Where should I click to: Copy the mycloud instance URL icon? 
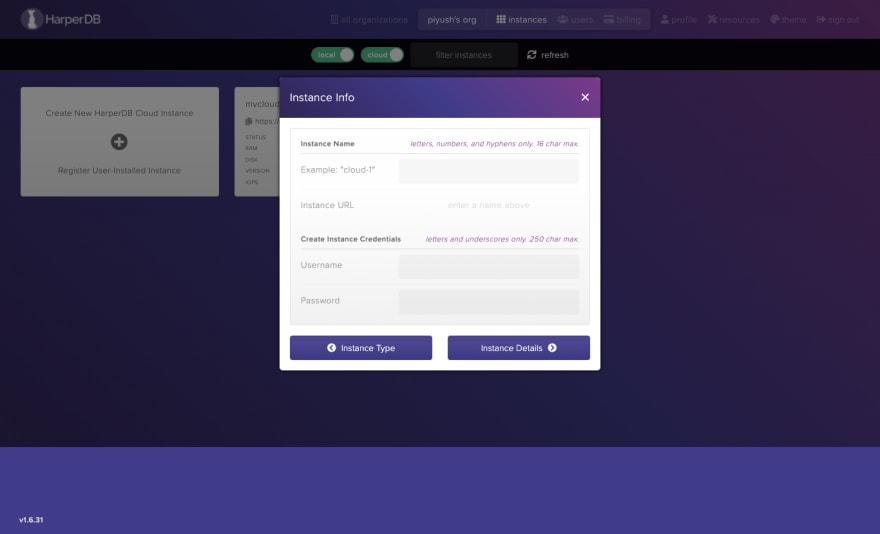(x=249, y=121)
